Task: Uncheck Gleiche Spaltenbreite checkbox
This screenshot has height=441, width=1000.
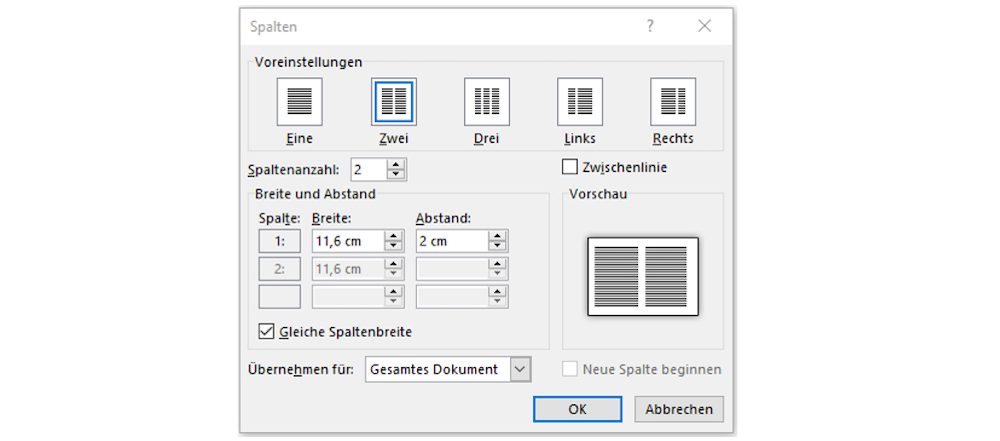Action: (x=266, y=331)
